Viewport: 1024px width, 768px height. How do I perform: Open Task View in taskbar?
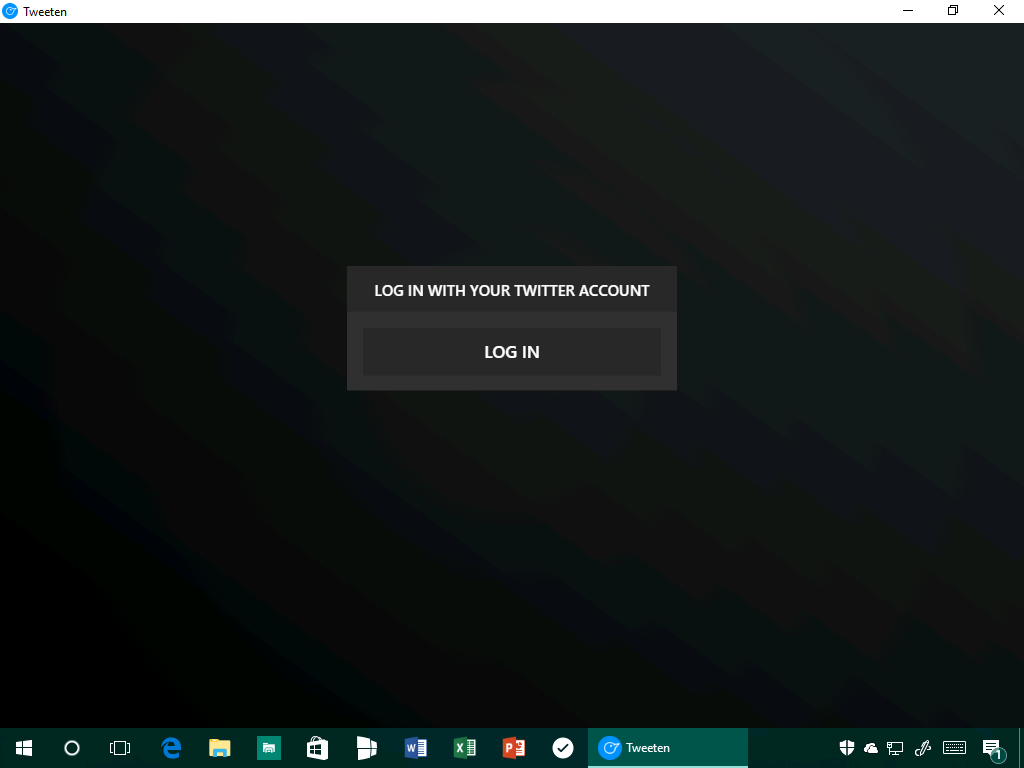pos(120,748)
